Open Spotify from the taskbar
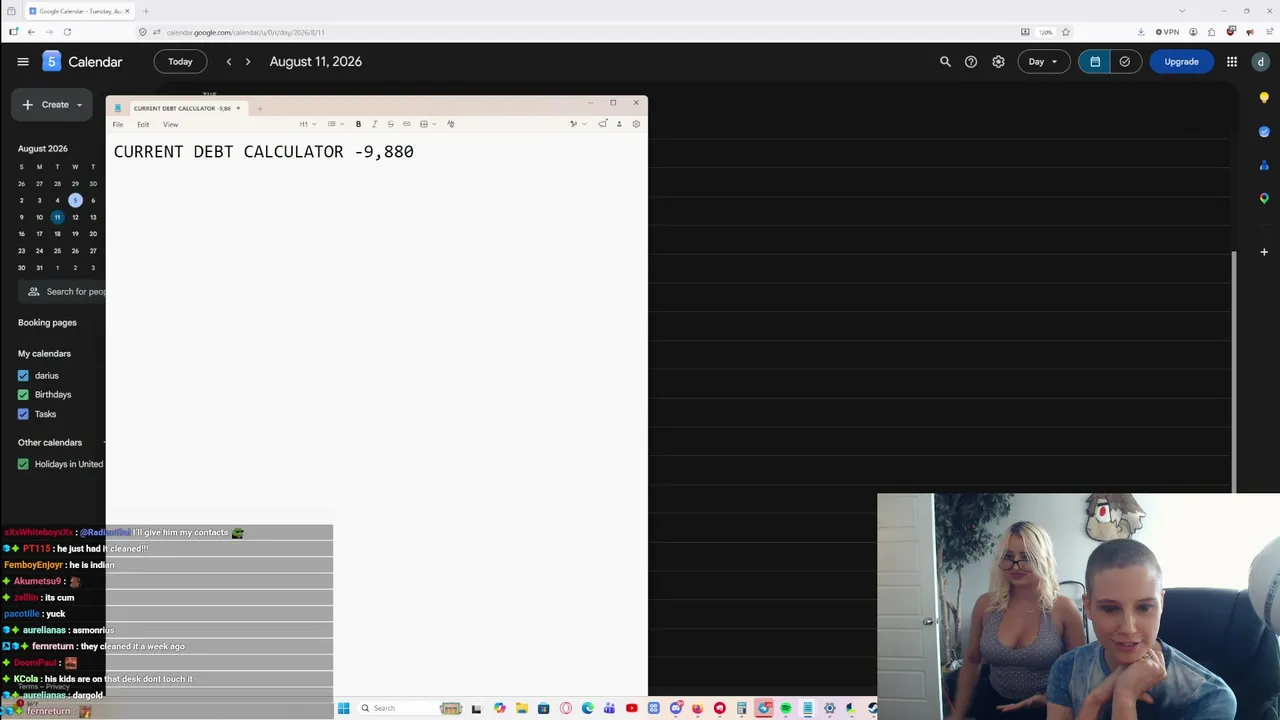Image resolution: width=1280 pixels, height=720 pixels. [786, 708]
